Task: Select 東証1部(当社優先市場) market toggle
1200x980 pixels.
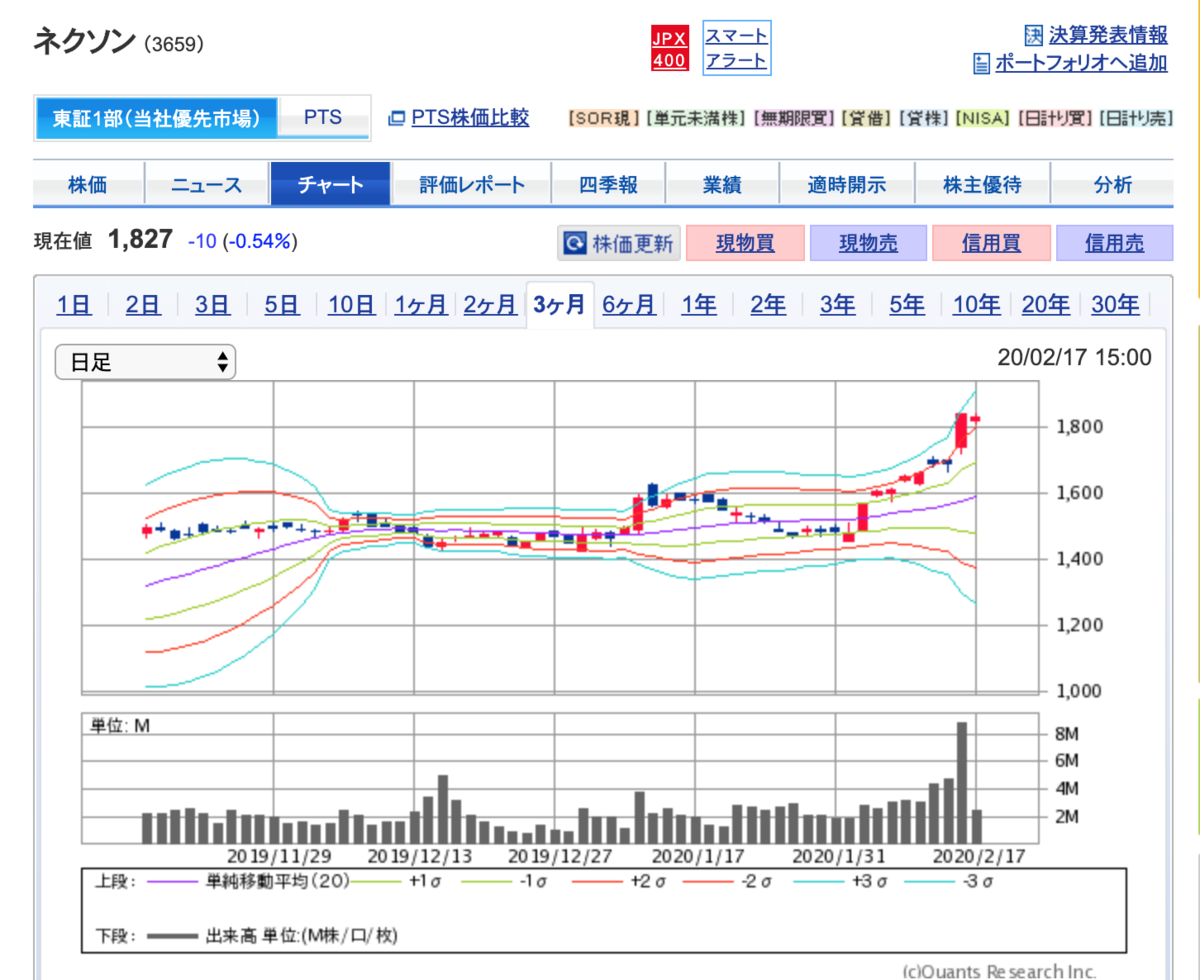Action: [x=155, y=118]
